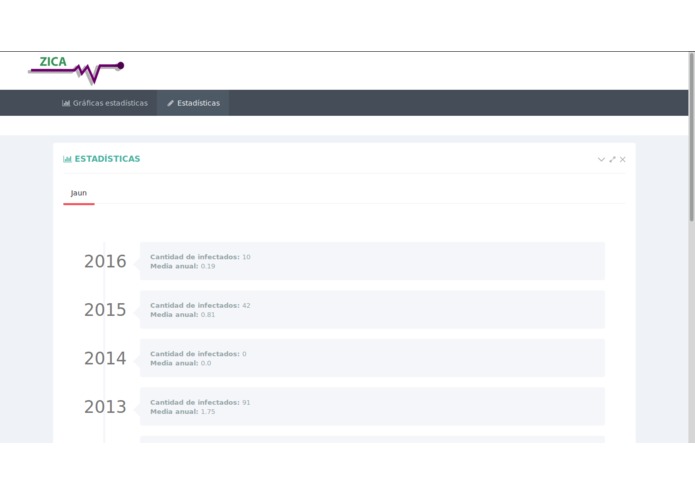Viewport: 695px width, 494px height.
Task: Click 'Media anual: 1.75' text
Action: point(183,412)
